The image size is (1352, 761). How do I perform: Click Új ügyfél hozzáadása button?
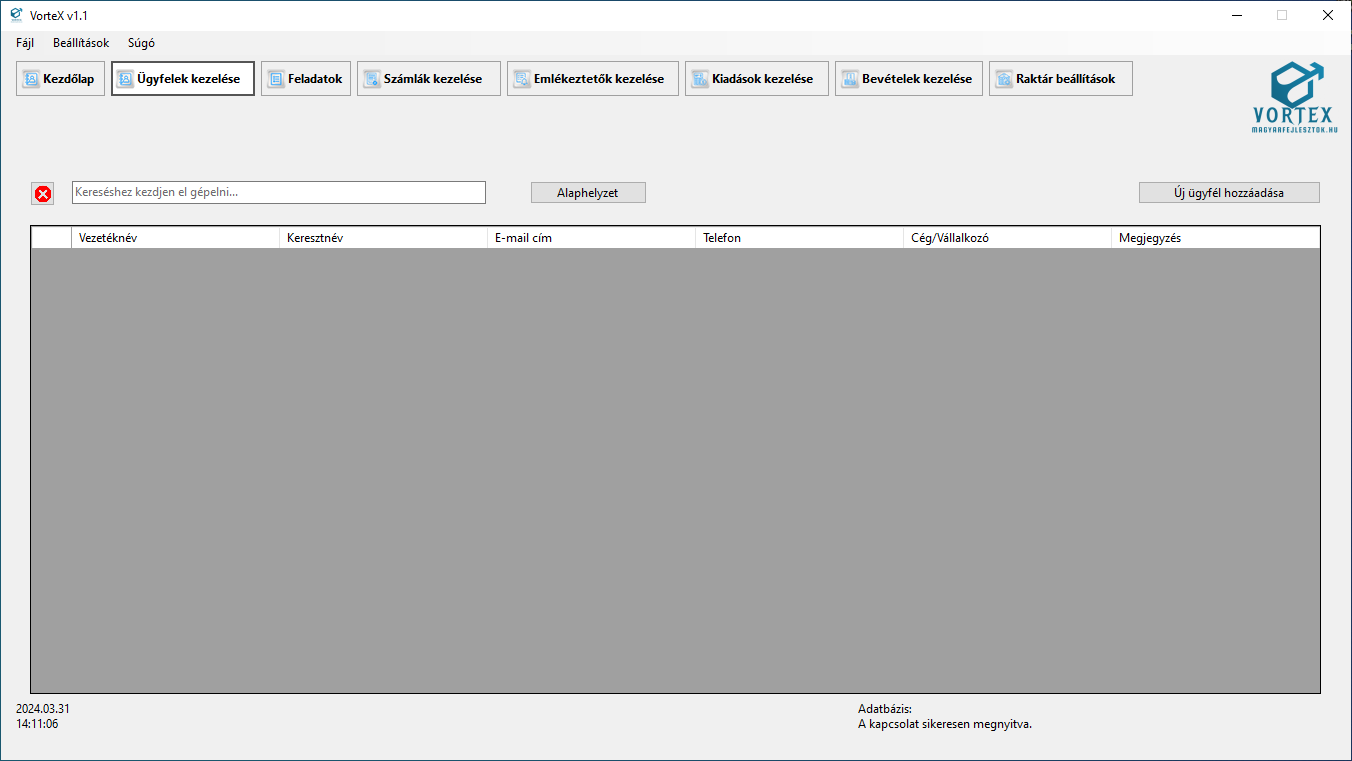point(1228,193)
